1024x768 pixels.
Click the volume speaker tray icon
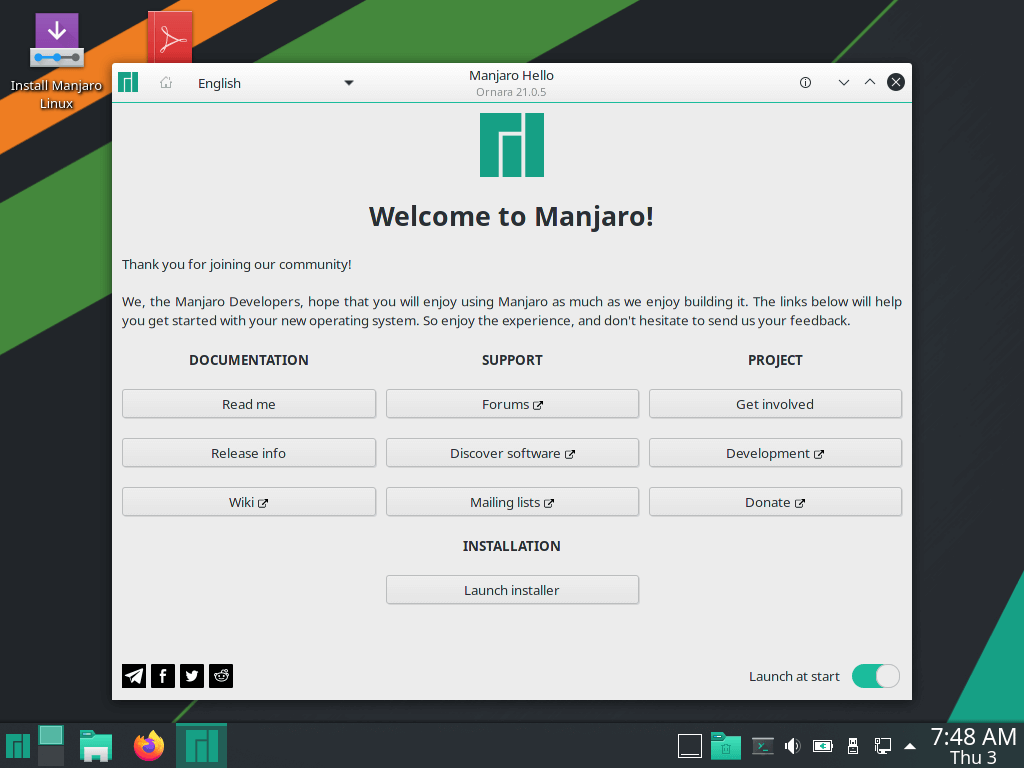[x=793, y=746]
